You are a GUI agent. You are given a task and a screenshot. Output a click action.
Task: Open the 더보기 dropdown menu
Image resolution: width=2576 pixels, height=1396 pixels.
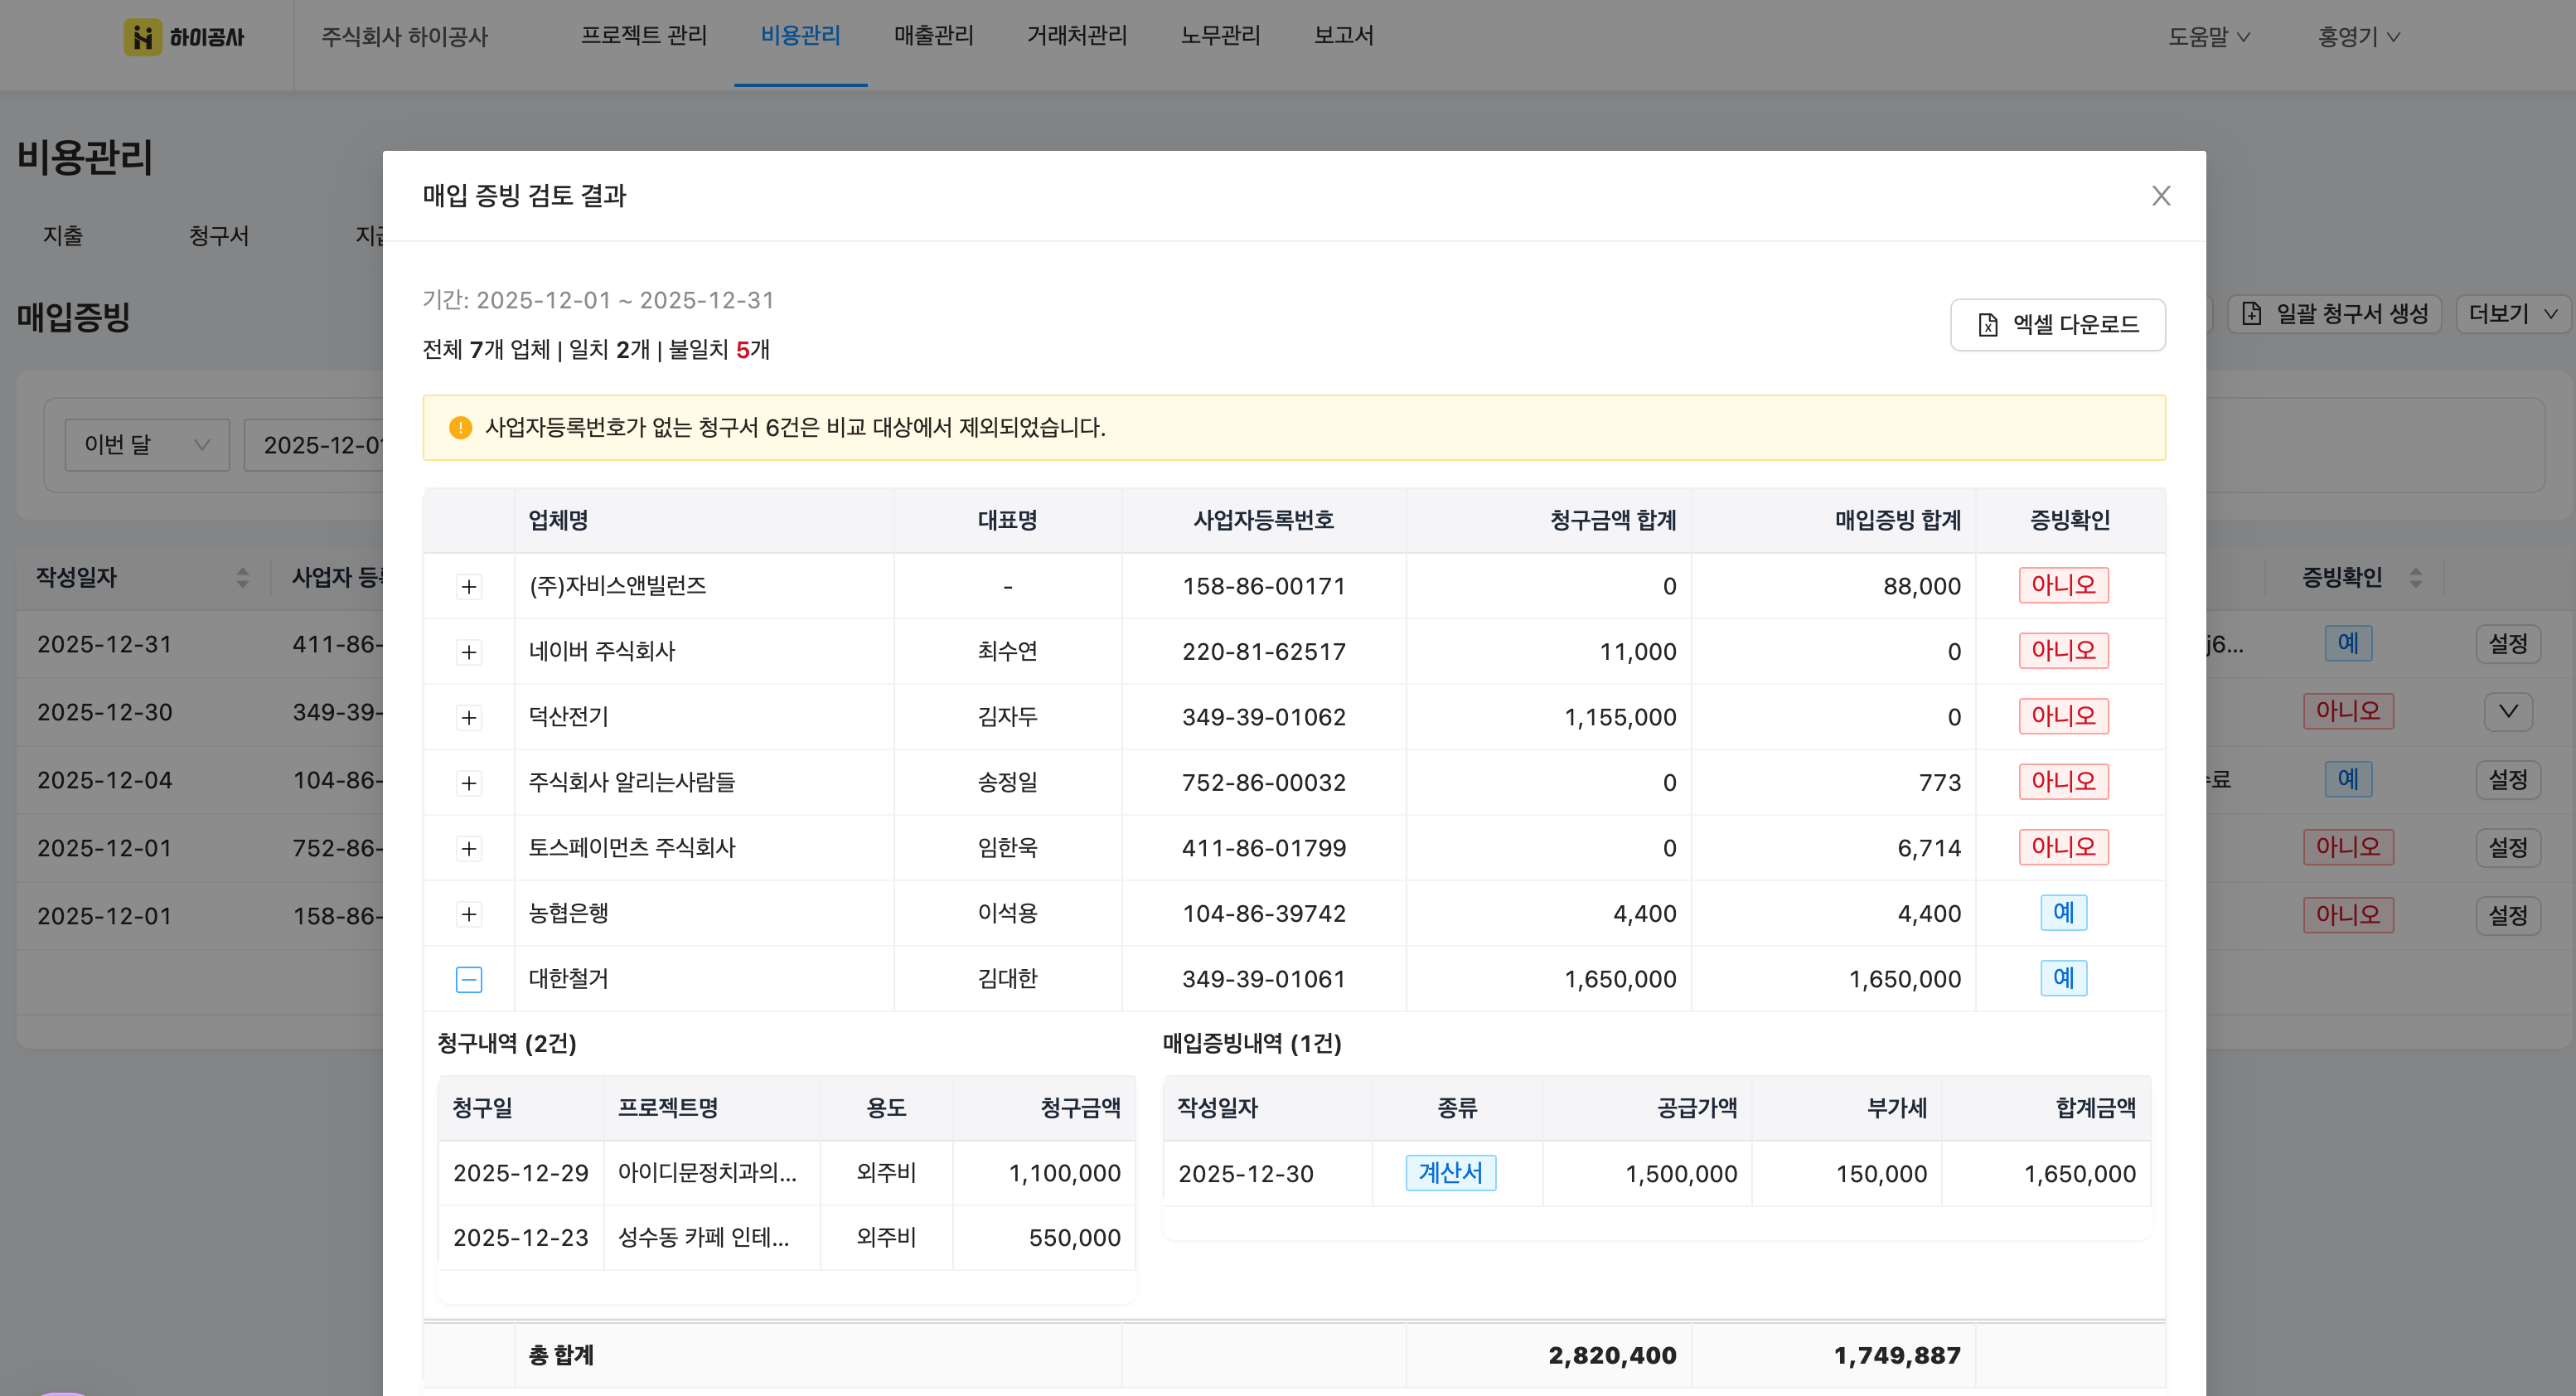pyautogui.click(x=2513, y=314)
